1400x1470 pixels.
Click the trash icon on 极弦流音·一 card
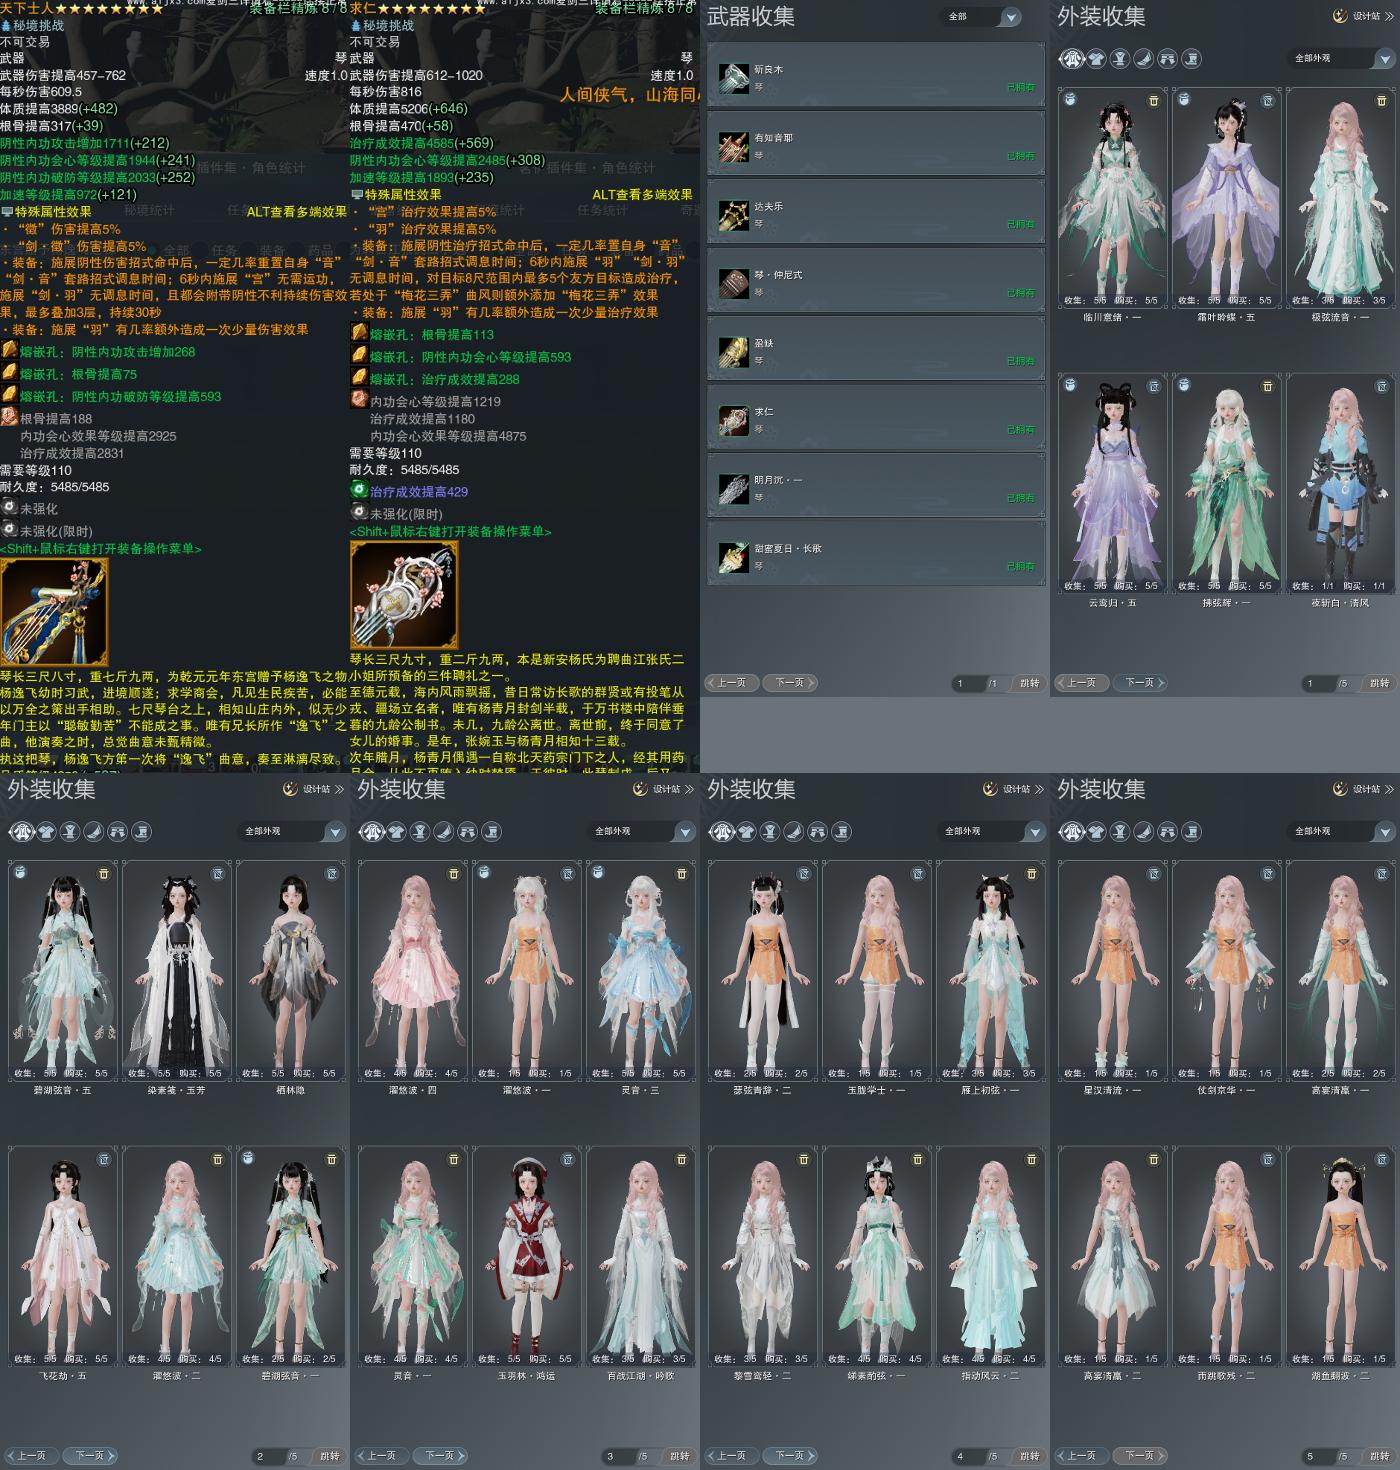tap(1382, 101)
